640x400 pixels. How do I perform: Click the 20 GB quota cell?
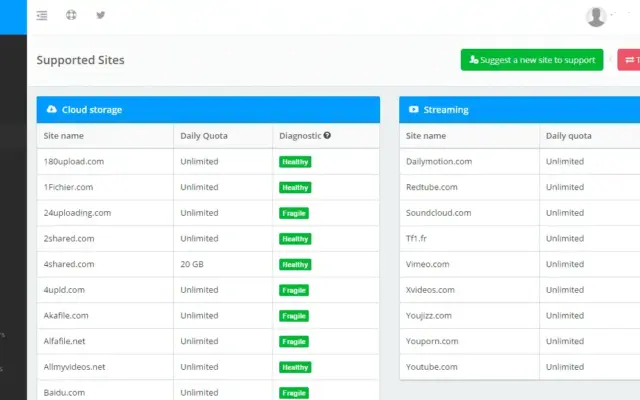tap(192, 264)
